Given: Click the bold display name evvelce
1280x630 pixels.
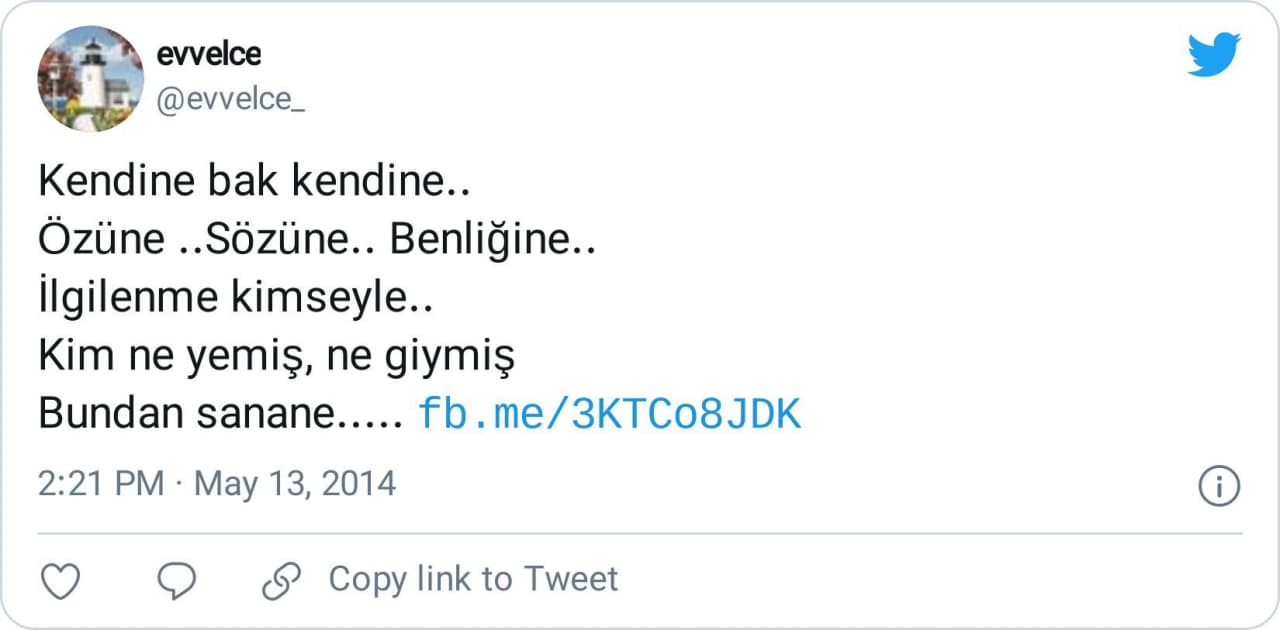Looking at the screenshot, I should pos(209,52).
